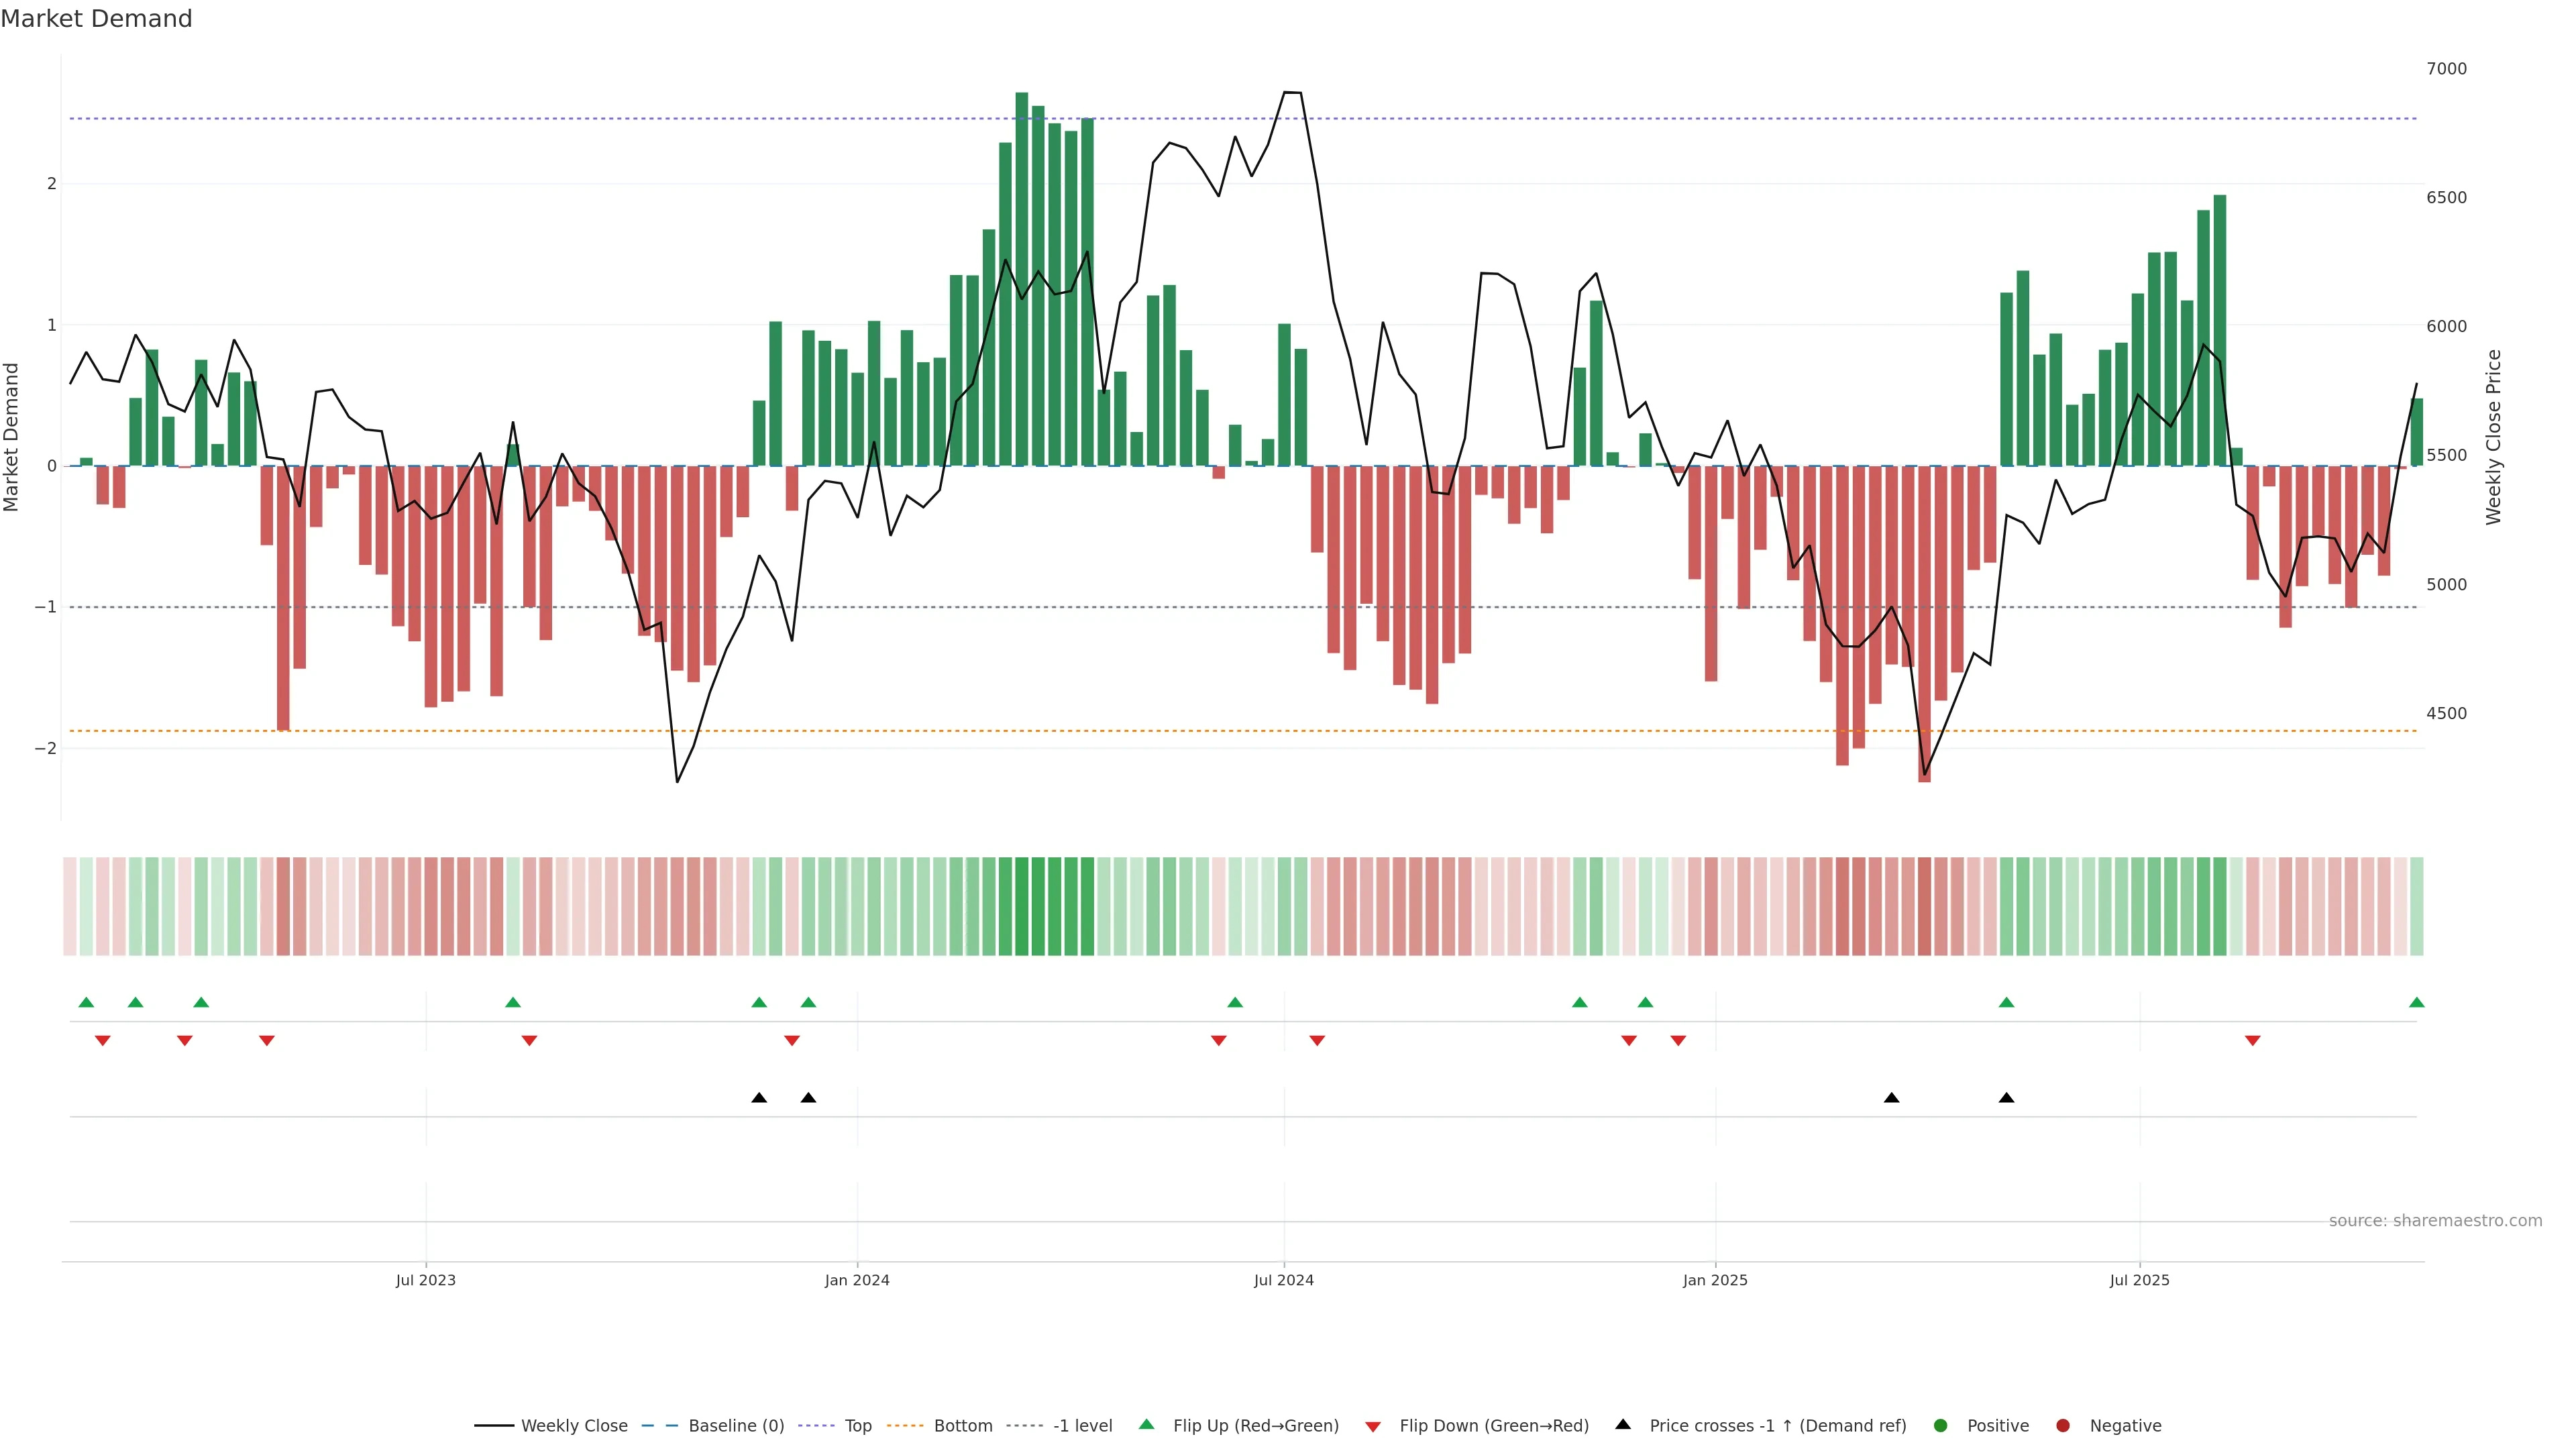Viewport: 2576px width, 1449px height.
Task: Click the Jan 2024 x-axis label
Action: pos(857,1280)
